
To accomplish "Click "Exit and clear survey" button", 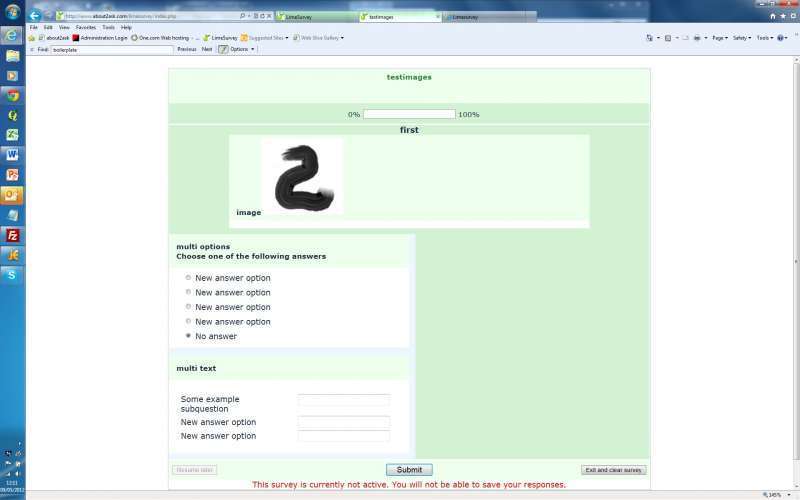I will 613,470.
